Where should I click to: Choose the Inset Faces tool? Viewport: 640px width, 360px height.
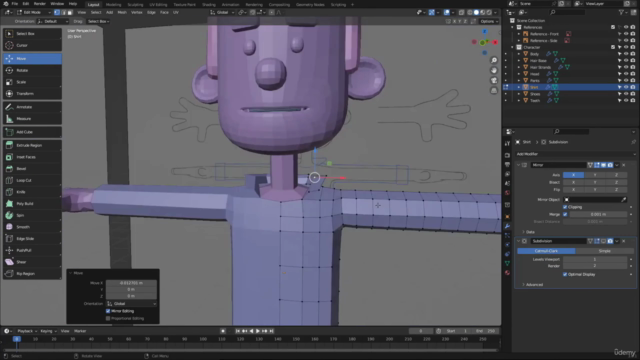(32, 157)
